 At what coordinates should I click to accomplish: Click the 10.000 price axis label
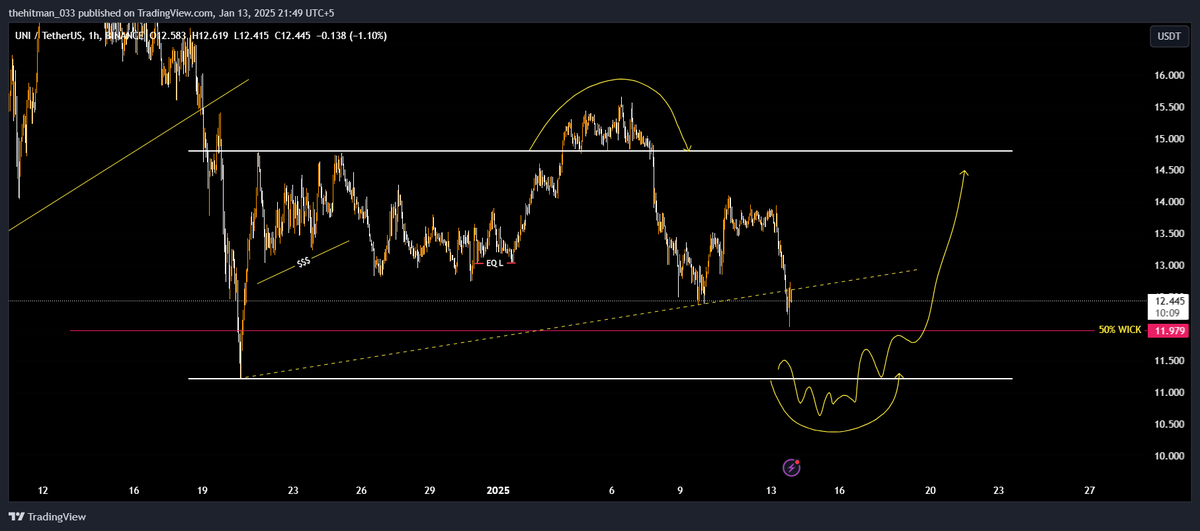[1169, 457]
